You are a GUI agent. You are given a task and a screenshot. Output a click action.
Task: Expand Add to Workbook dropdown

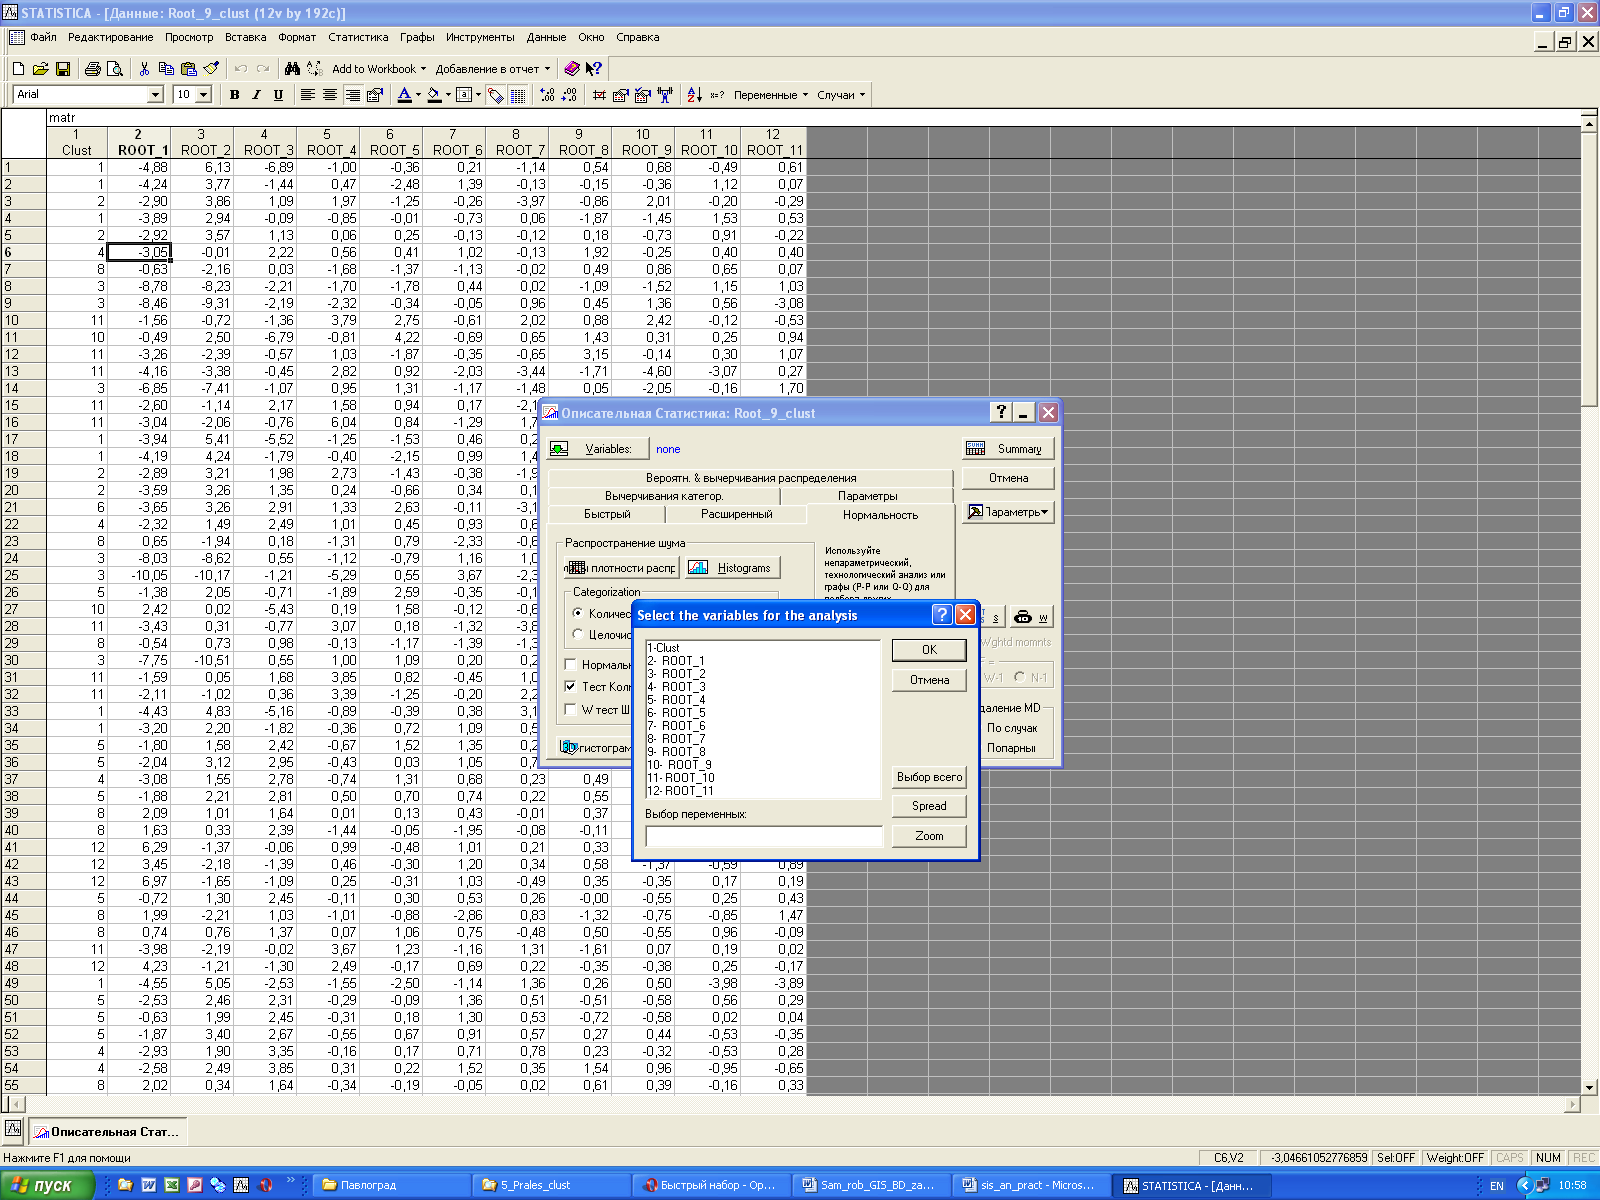(379, 69)
